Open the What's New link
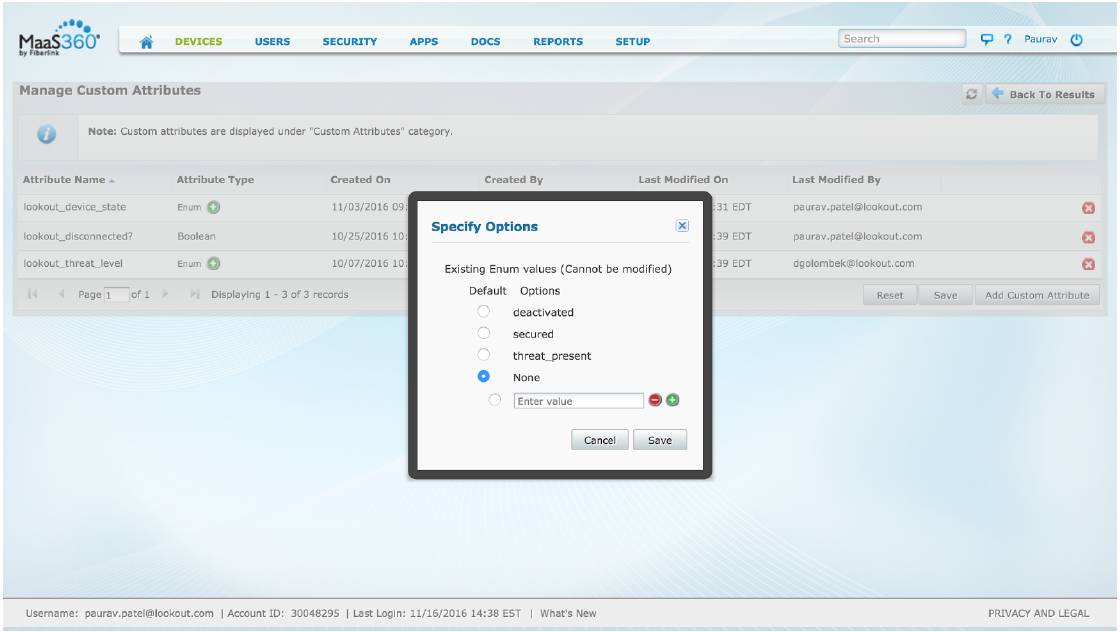This screenshot has width=1120, height=632. pyautogui.click(x=568, y=613)
